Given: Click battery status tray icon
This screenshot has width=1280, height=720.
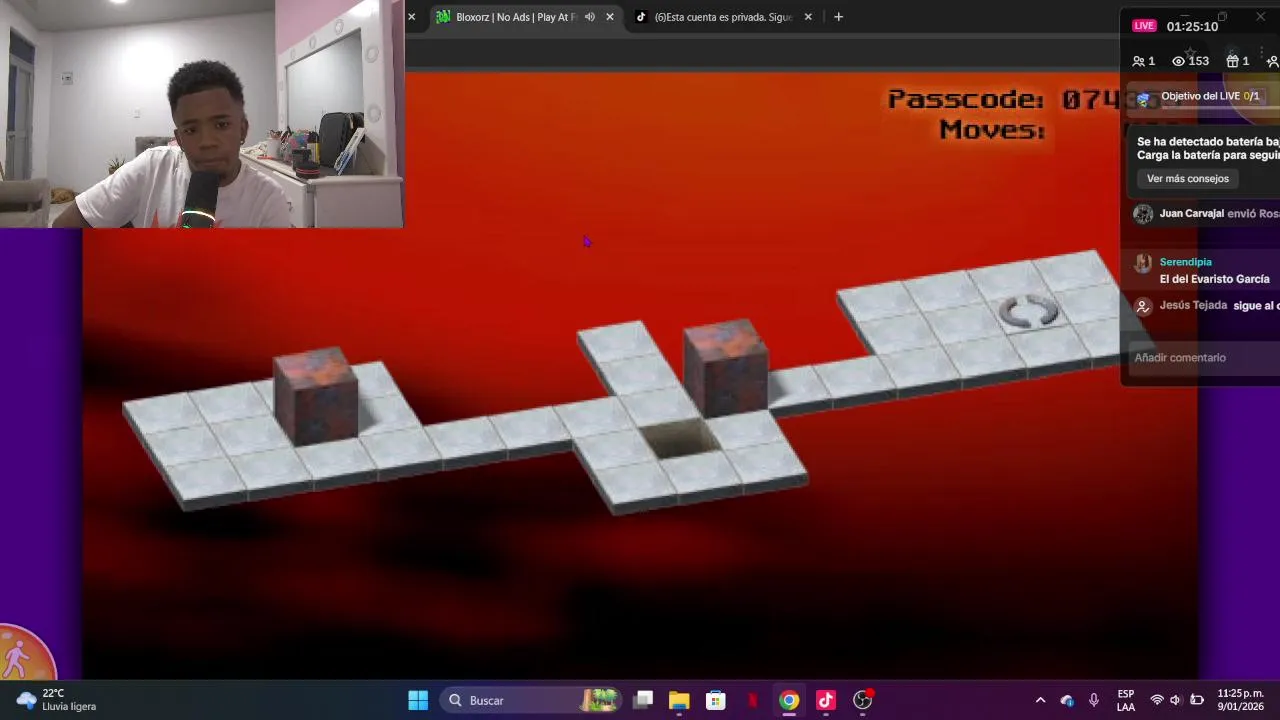Looking at the screenshot, I should pyautogui.click(x=1197, y=700).
